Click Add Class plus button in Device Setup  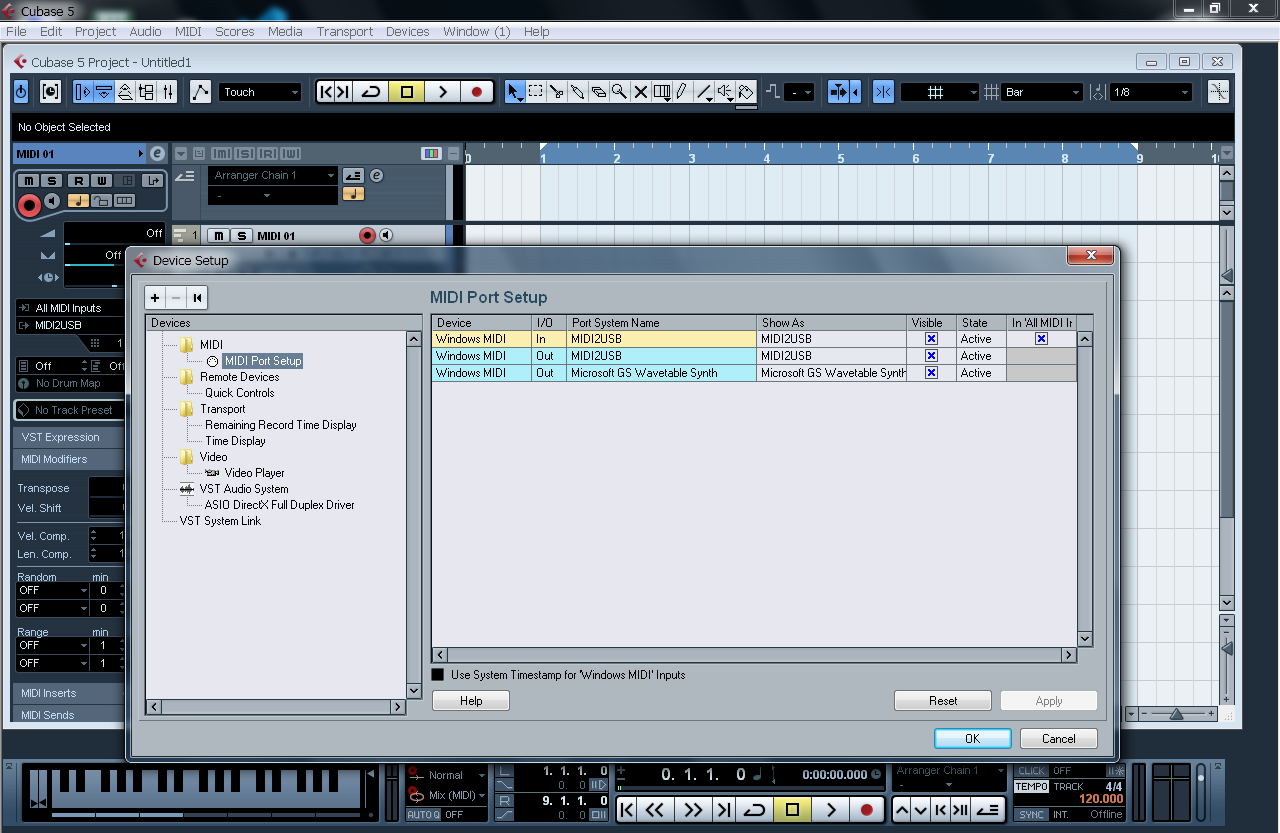coord(155,298)
